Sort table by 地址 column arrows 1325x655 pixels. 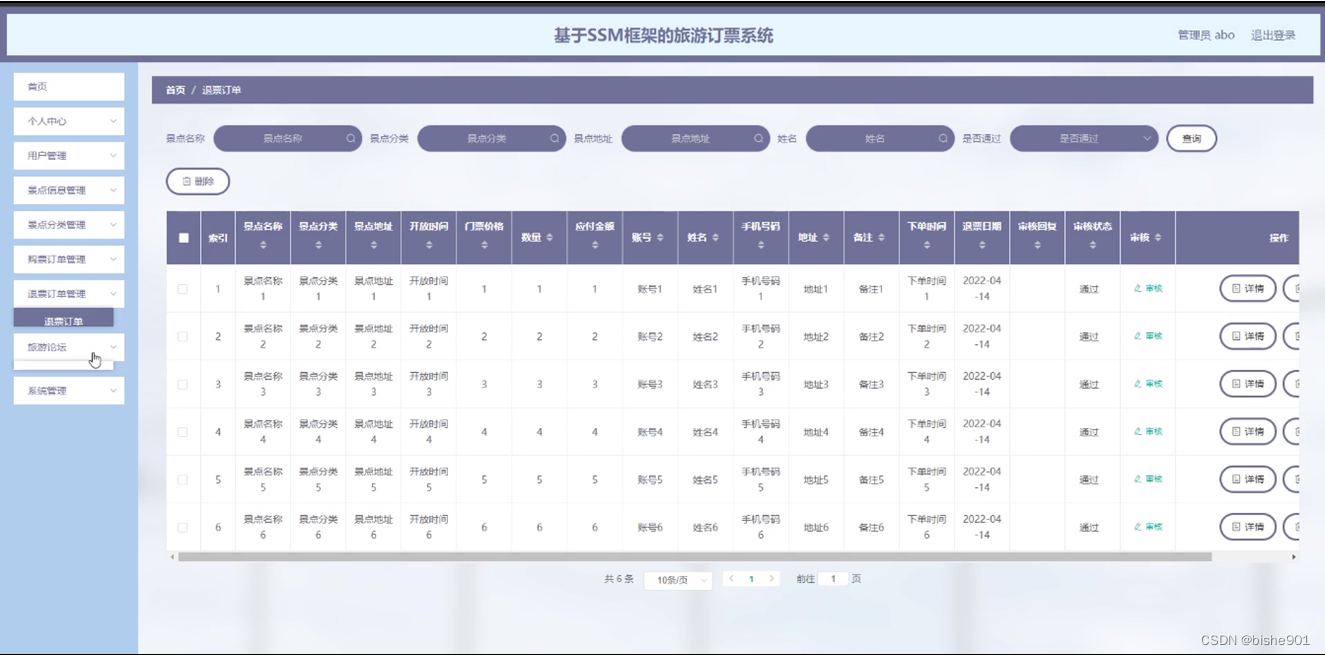(x=827, y=238)
